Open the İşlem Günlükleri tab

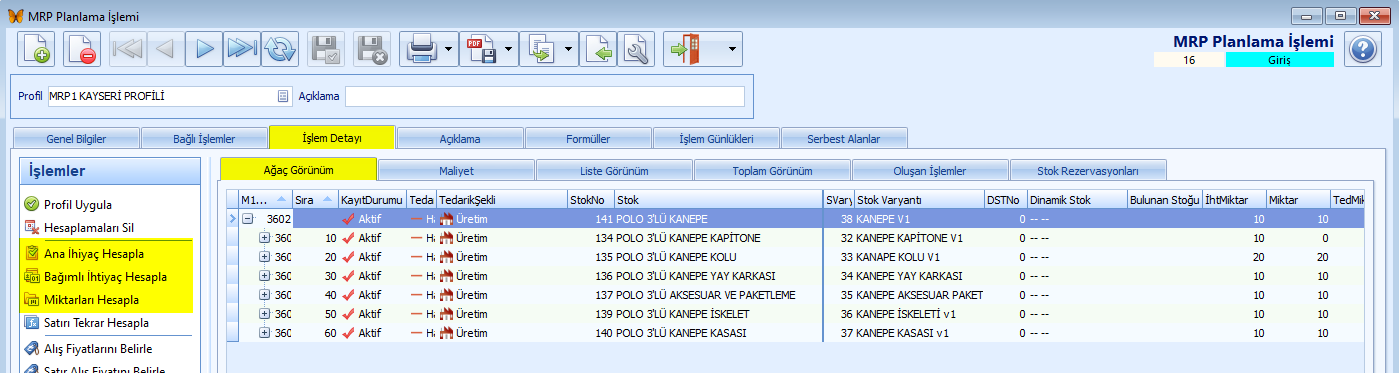pyautogui.click(x=716, y=138)
